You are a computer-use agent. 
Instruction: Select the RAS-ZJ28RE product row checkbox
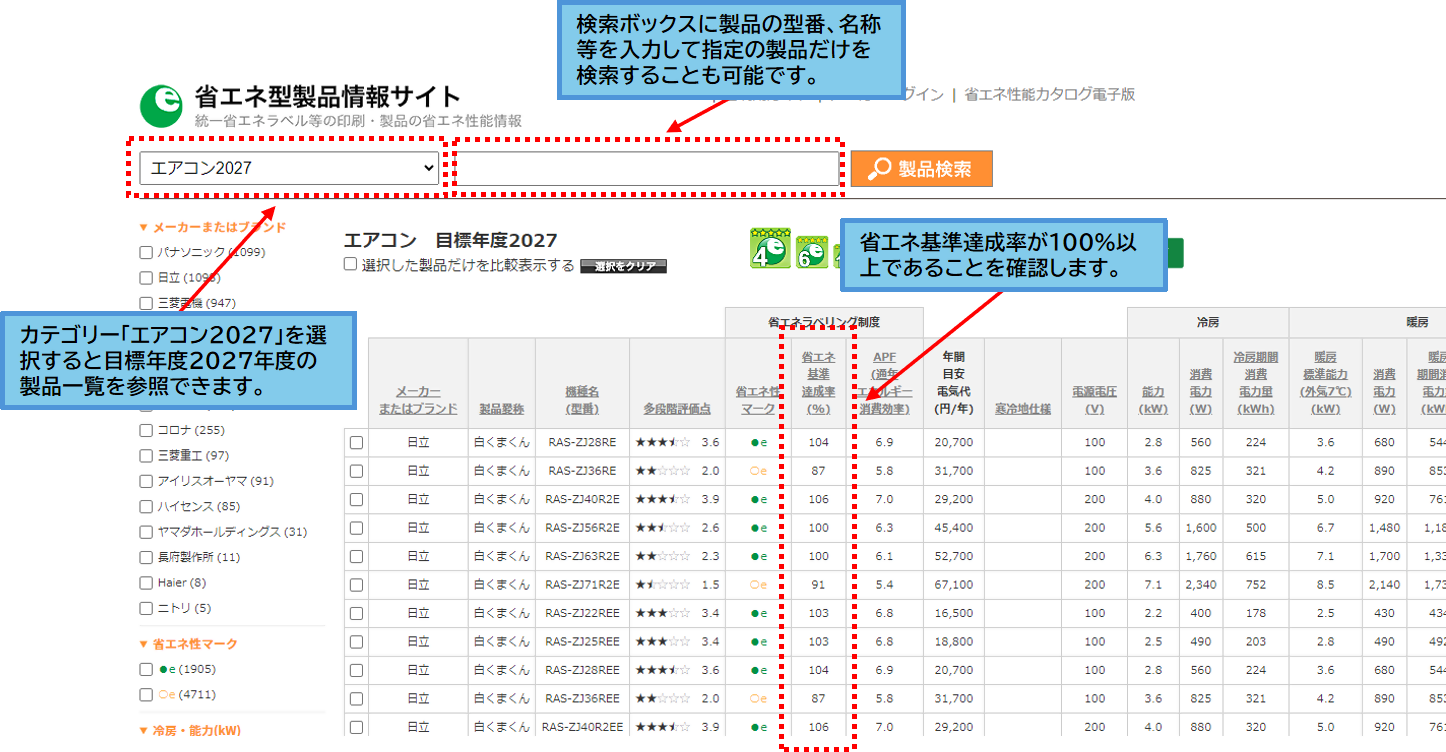tap(356, 443)
